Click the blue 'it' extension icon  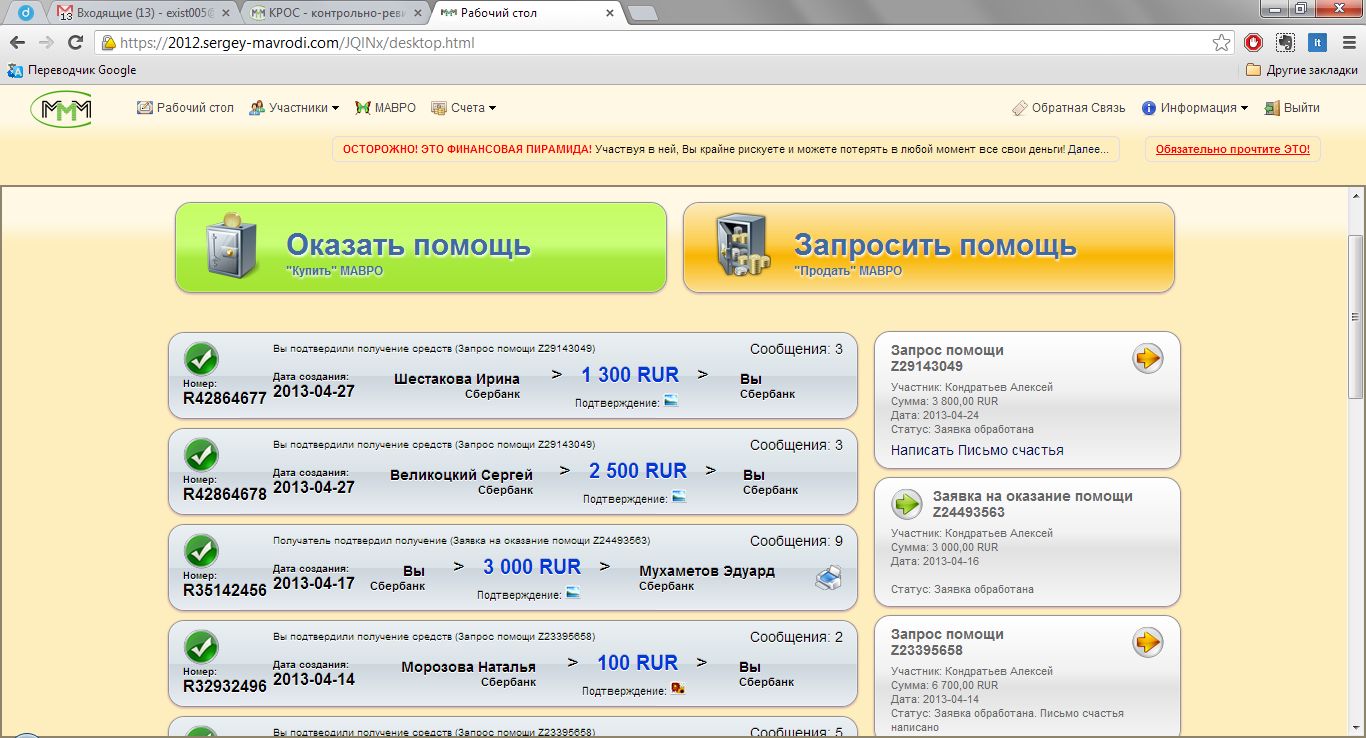pyautogui.click(x=1317, y=43)
